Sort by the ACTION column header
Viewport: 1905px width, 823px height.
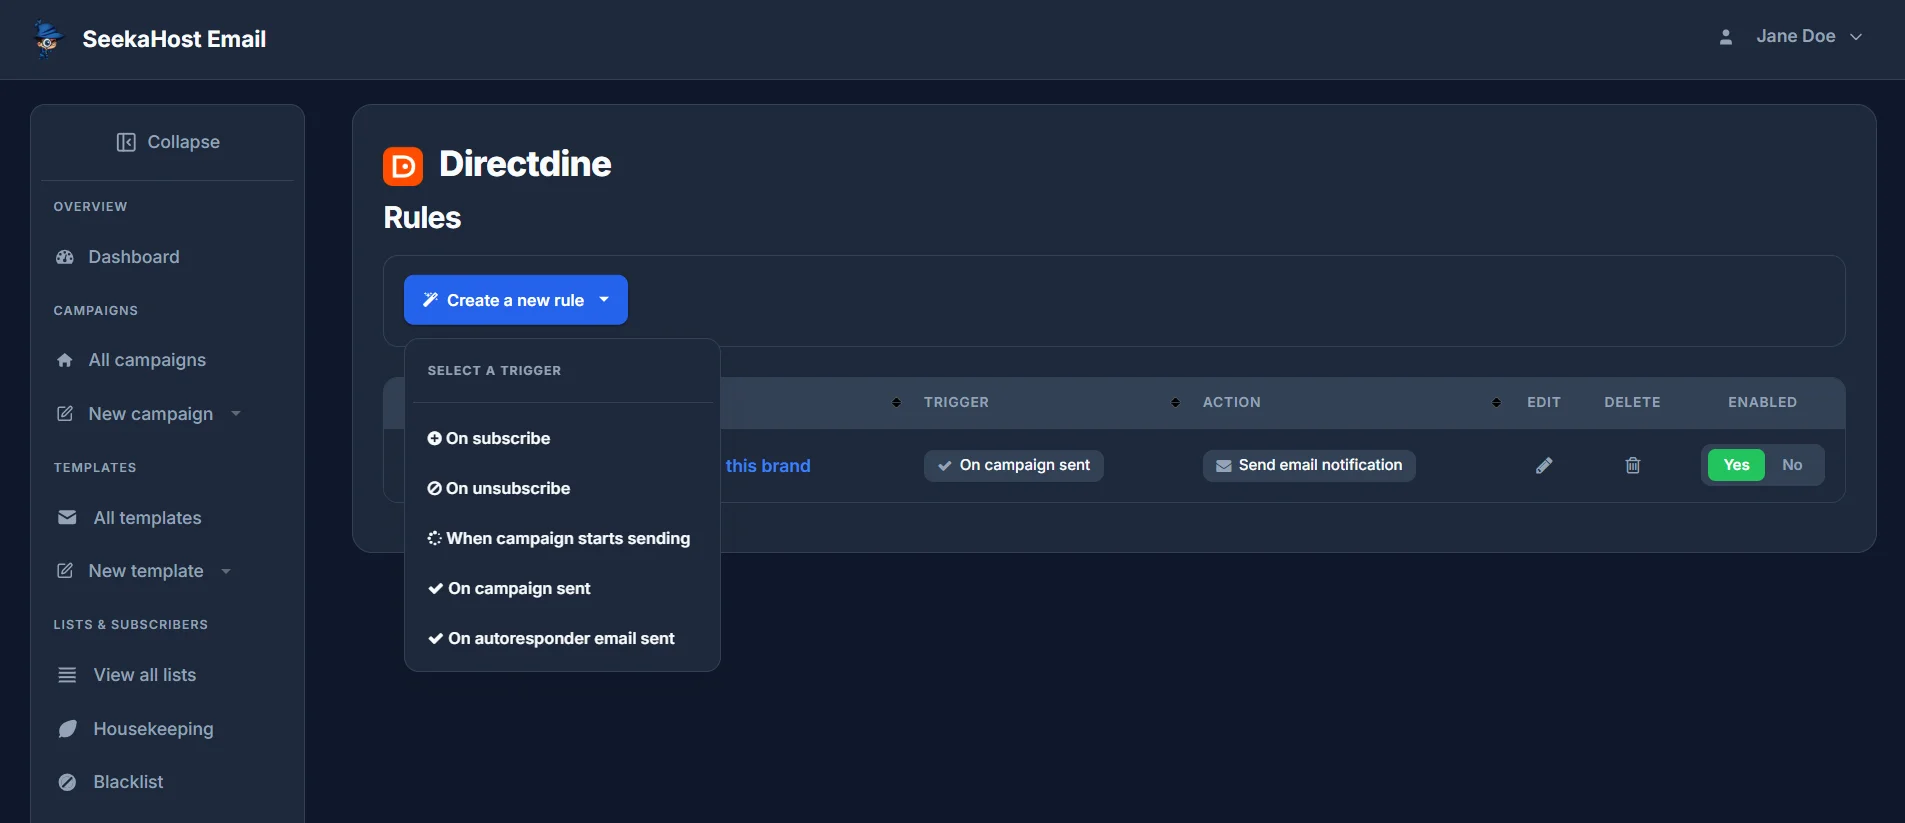(1231, 402)
